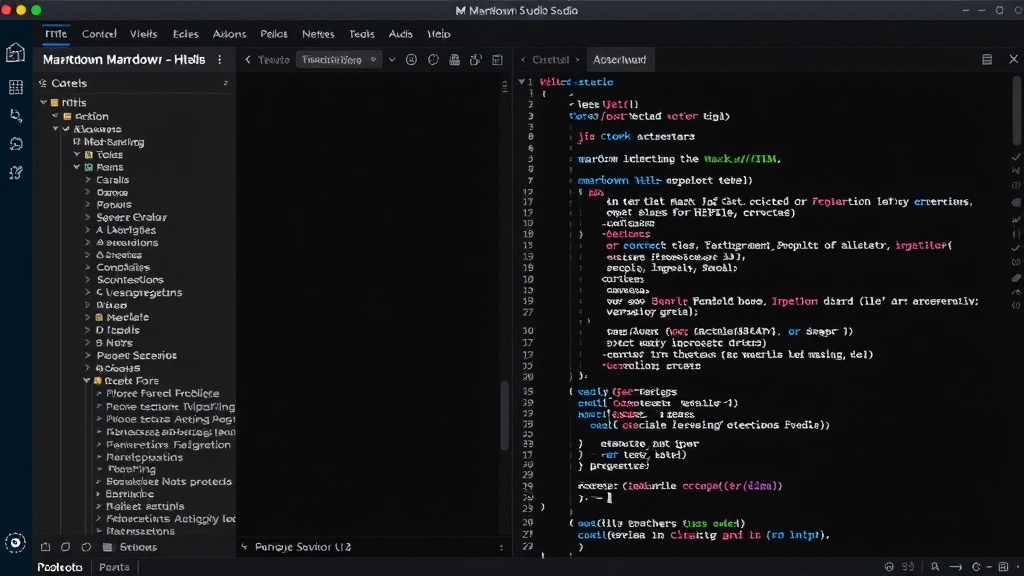Open the Teals menu

click(361, 34)
